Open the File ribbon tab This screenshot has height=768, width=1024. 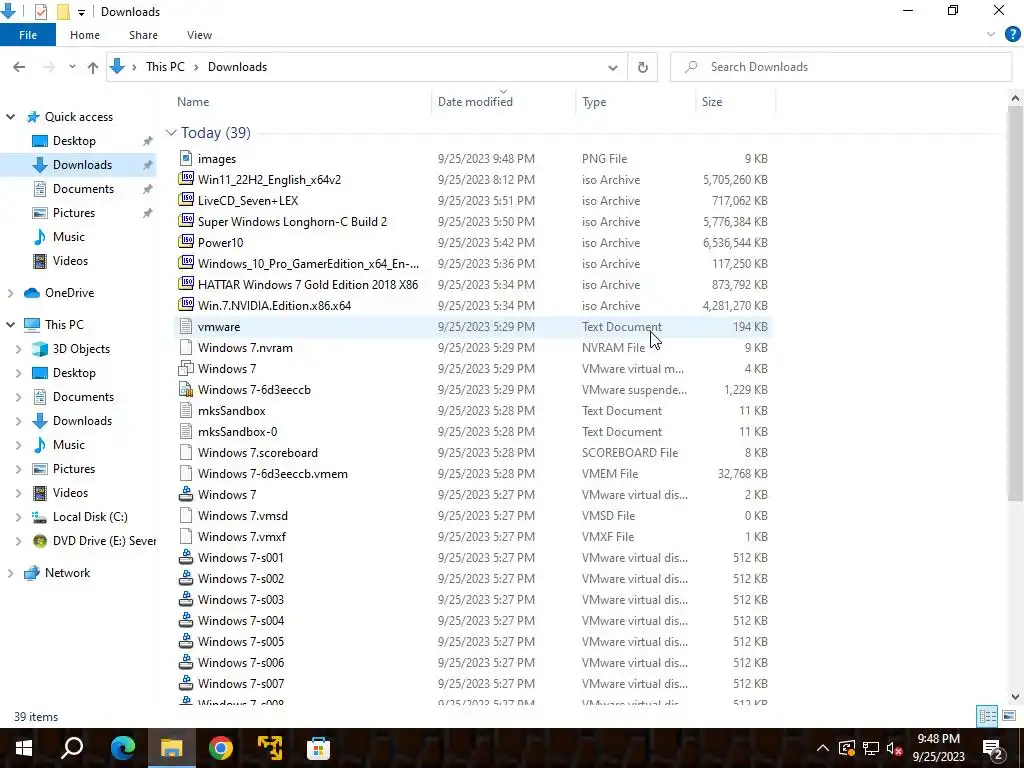pyautogui.click(x=27, y=35)
